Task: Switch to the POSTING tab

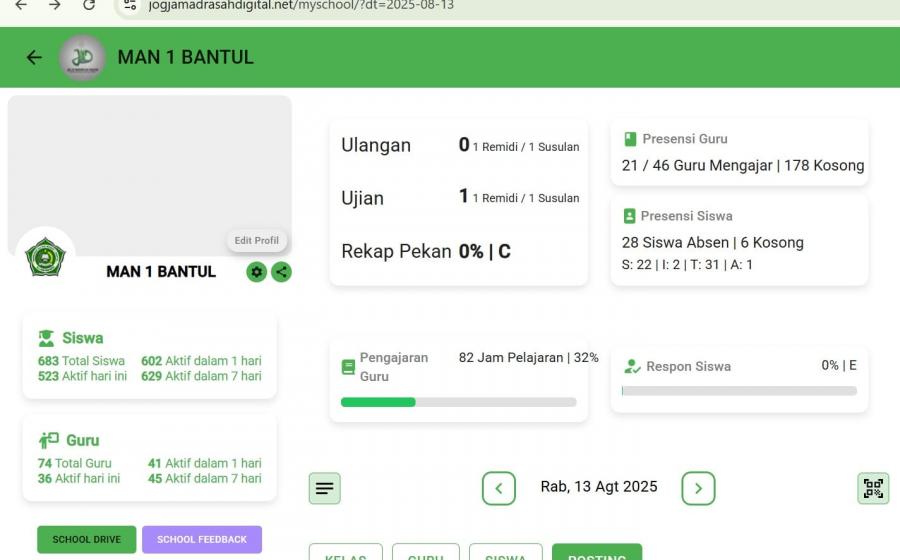Action: pos(597,553)
